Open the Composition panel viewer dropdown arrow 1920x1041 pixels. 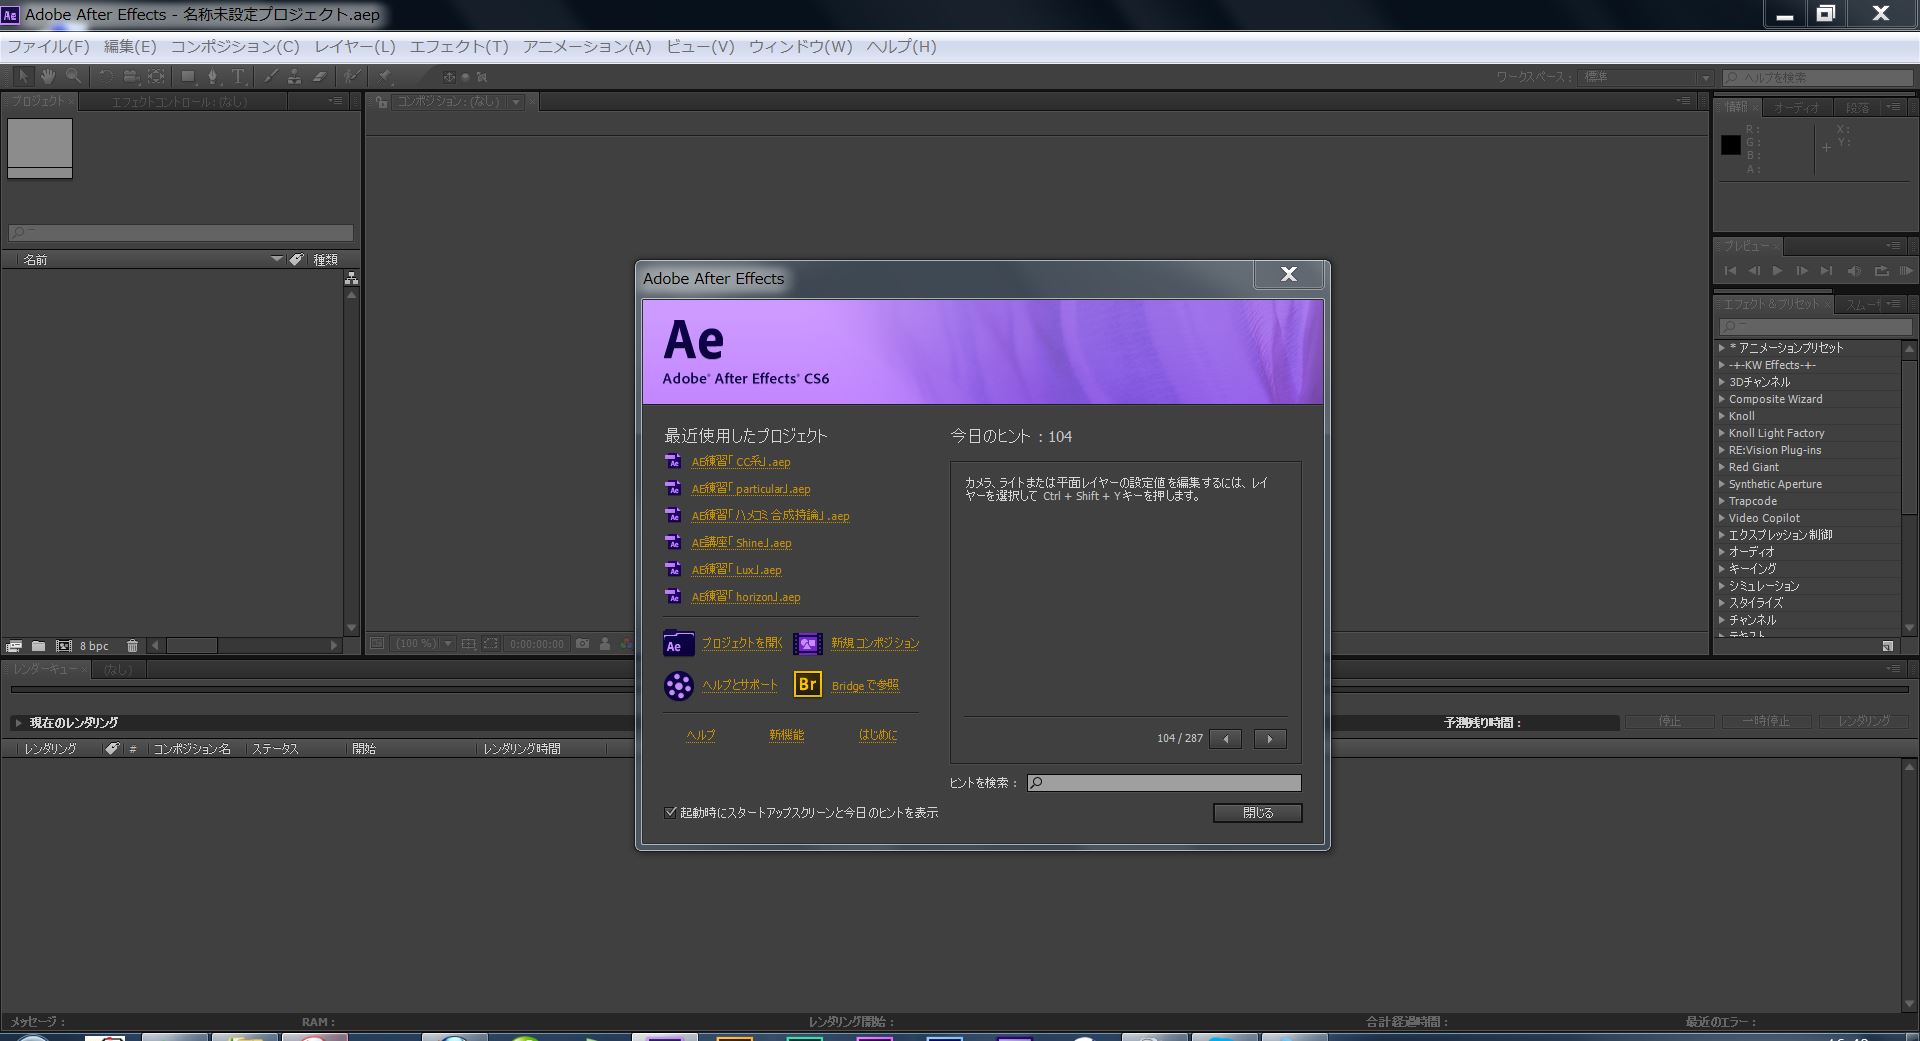tap(516, 101)
